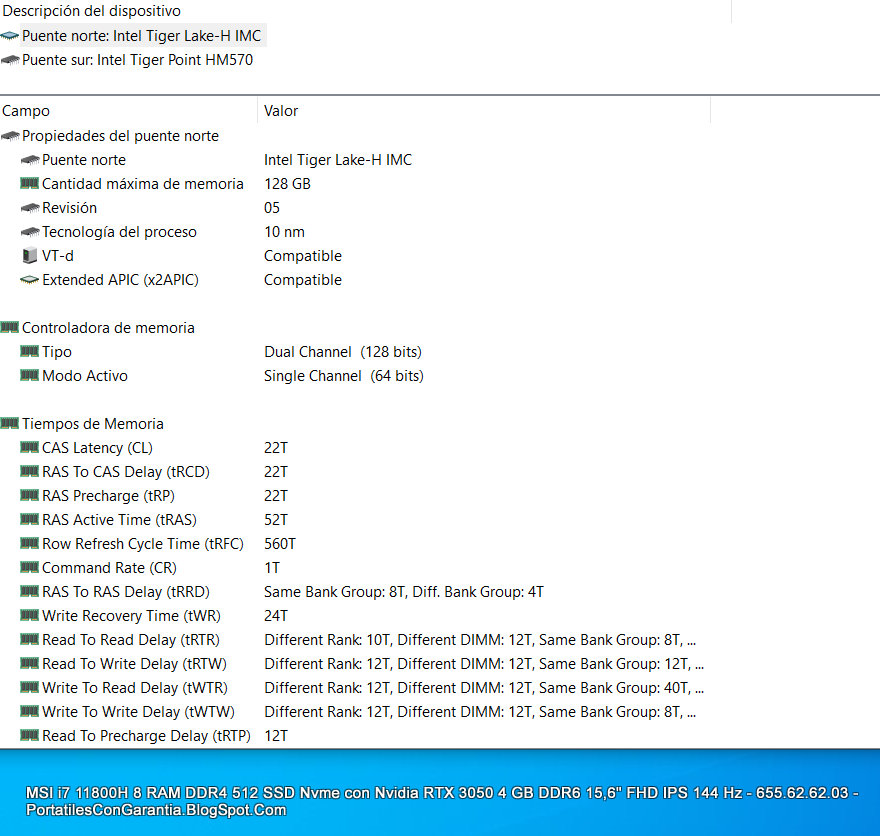Click the icon beside RAS To CAS Delay (tRCD)

click(x=30, y=471)
